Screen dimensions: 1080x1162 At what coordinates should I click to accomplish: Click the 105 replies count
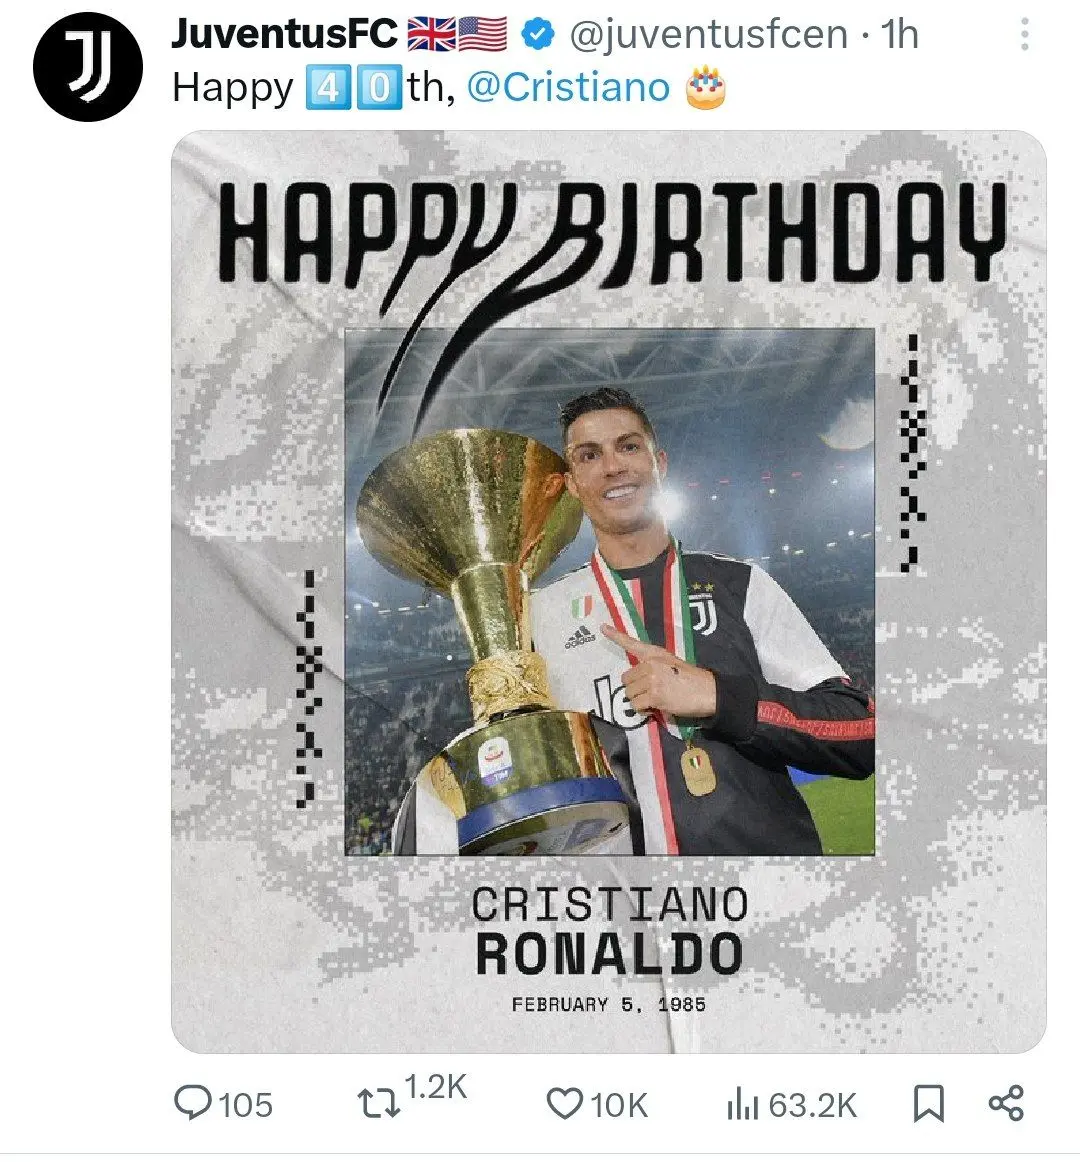[245, 1105]
